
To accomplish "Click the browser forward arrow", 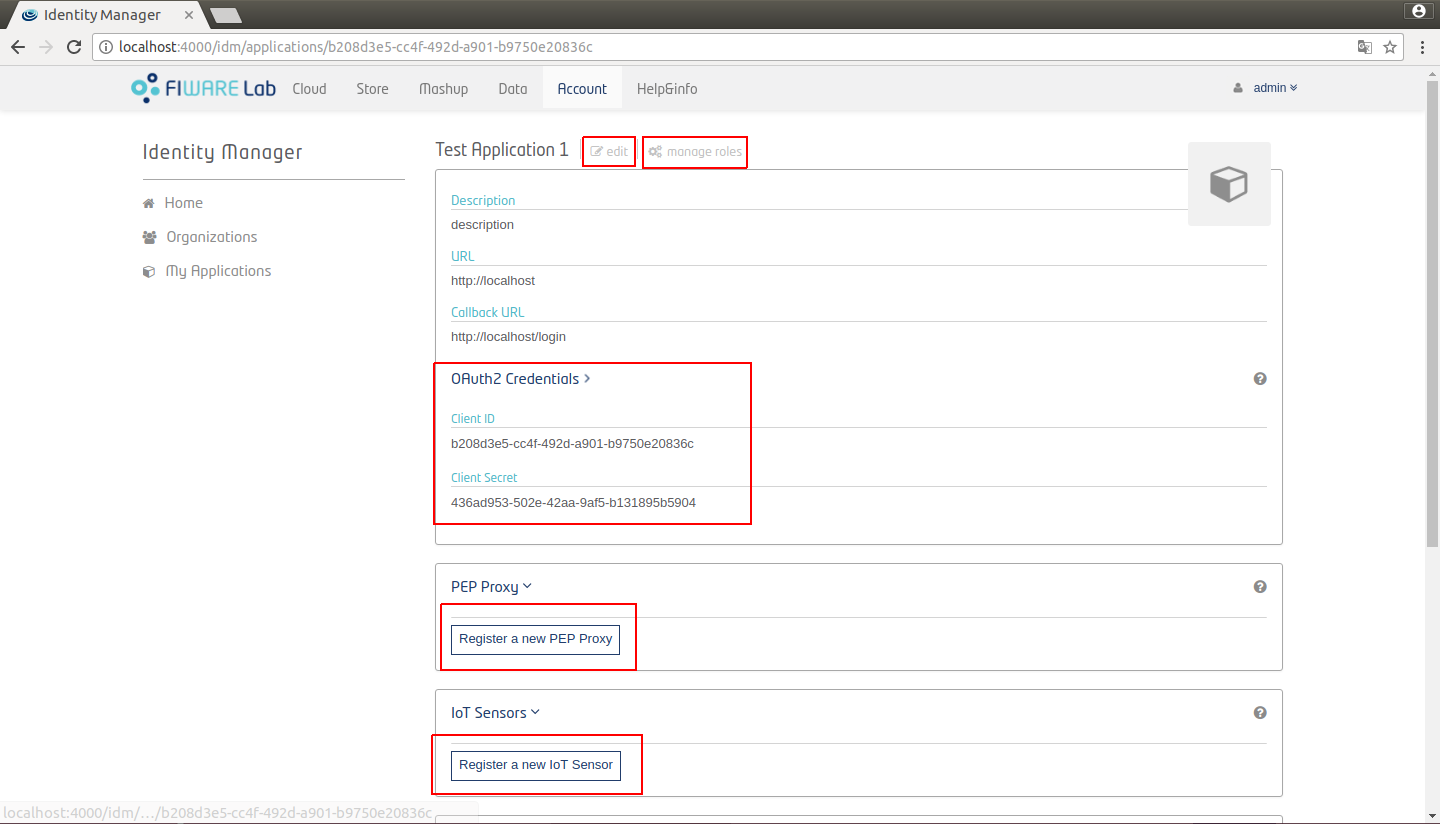I will point(46,47).
